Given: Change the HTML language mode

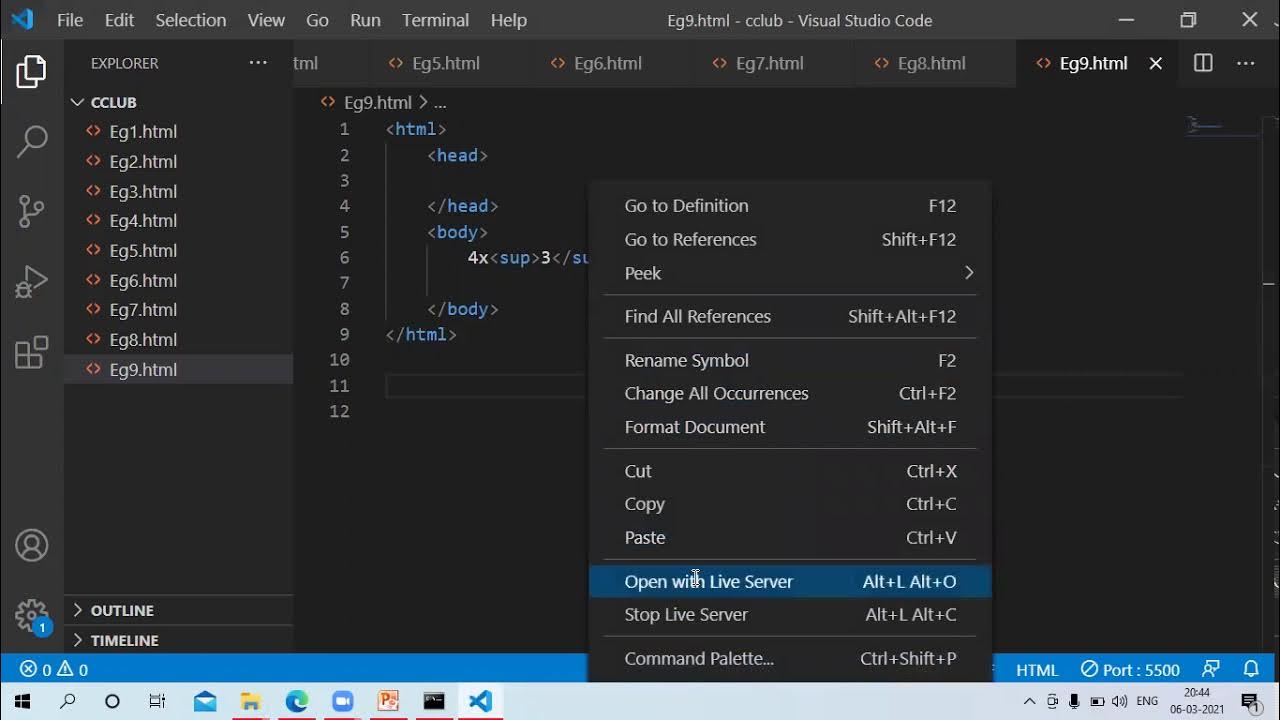Looking at the screenshot, I should 1036,669.
